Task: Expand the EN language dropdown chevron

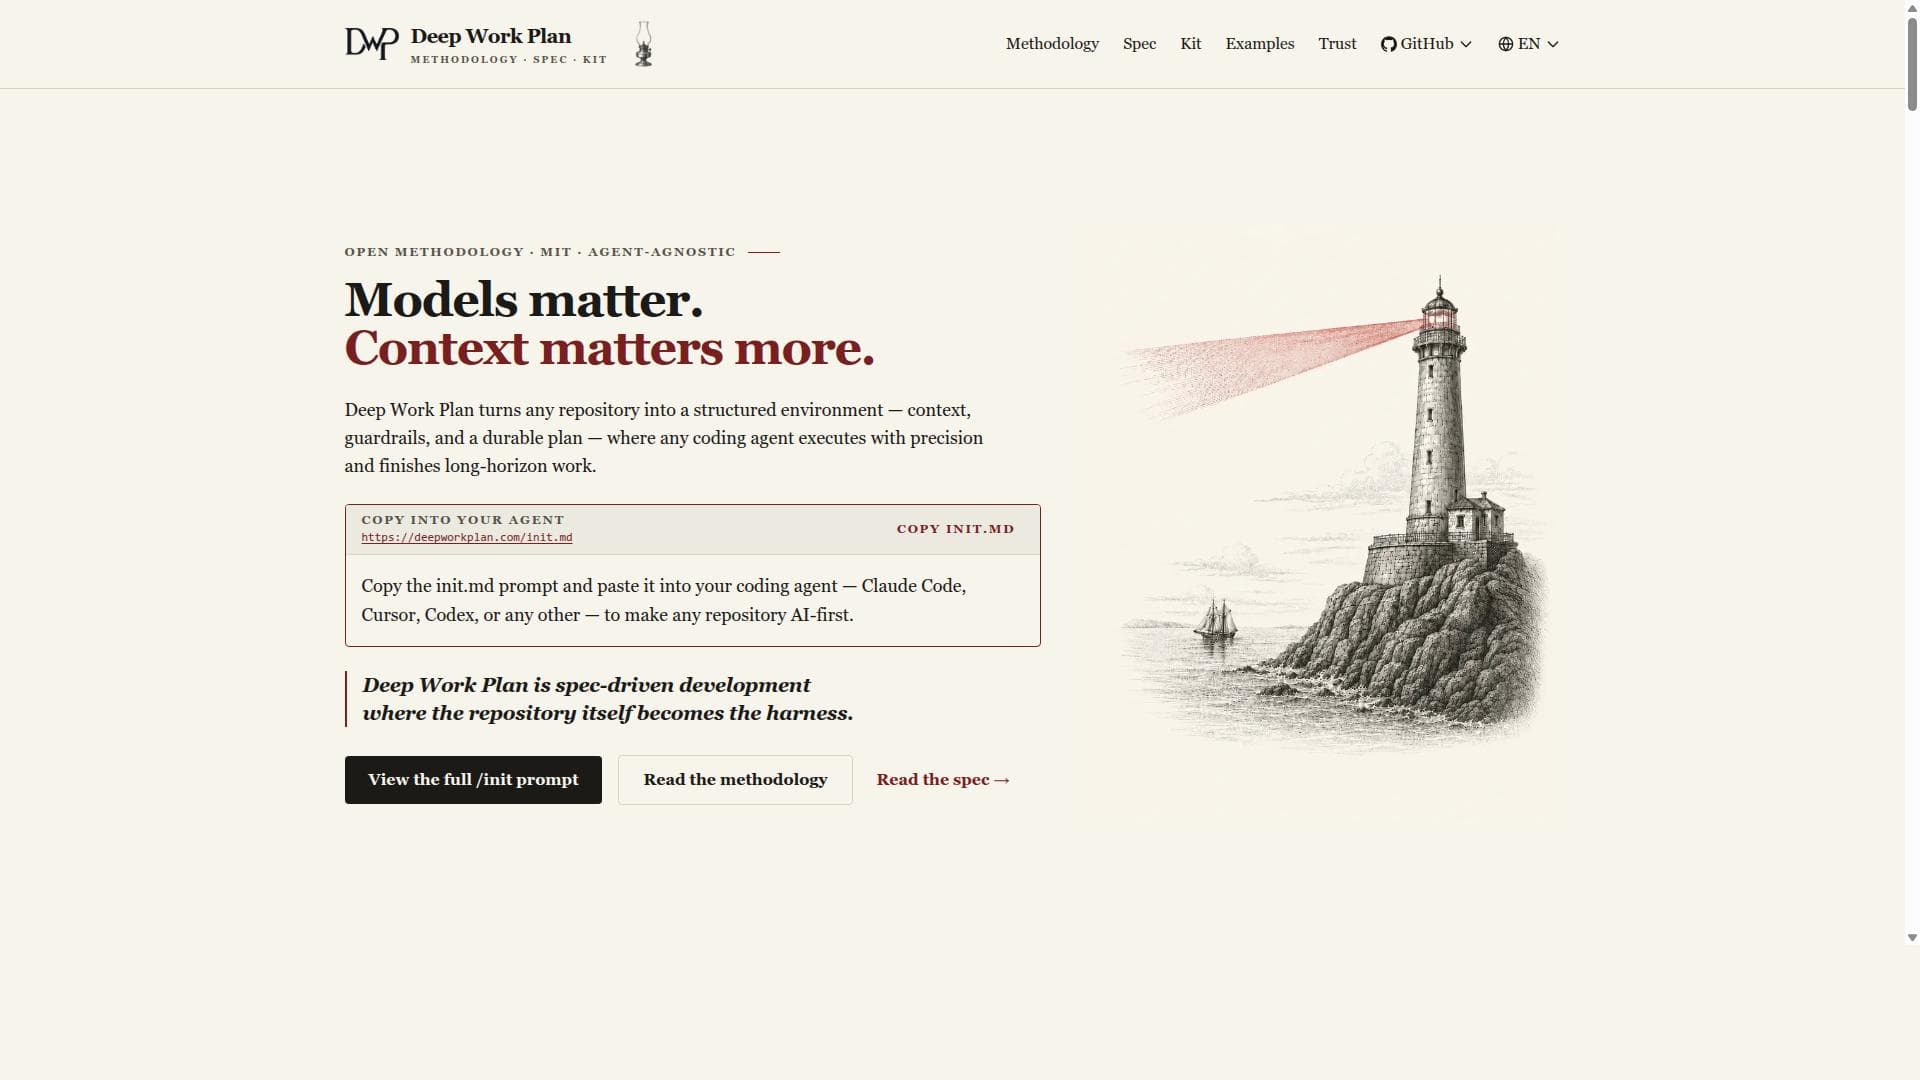Action: pos(1553,44)
